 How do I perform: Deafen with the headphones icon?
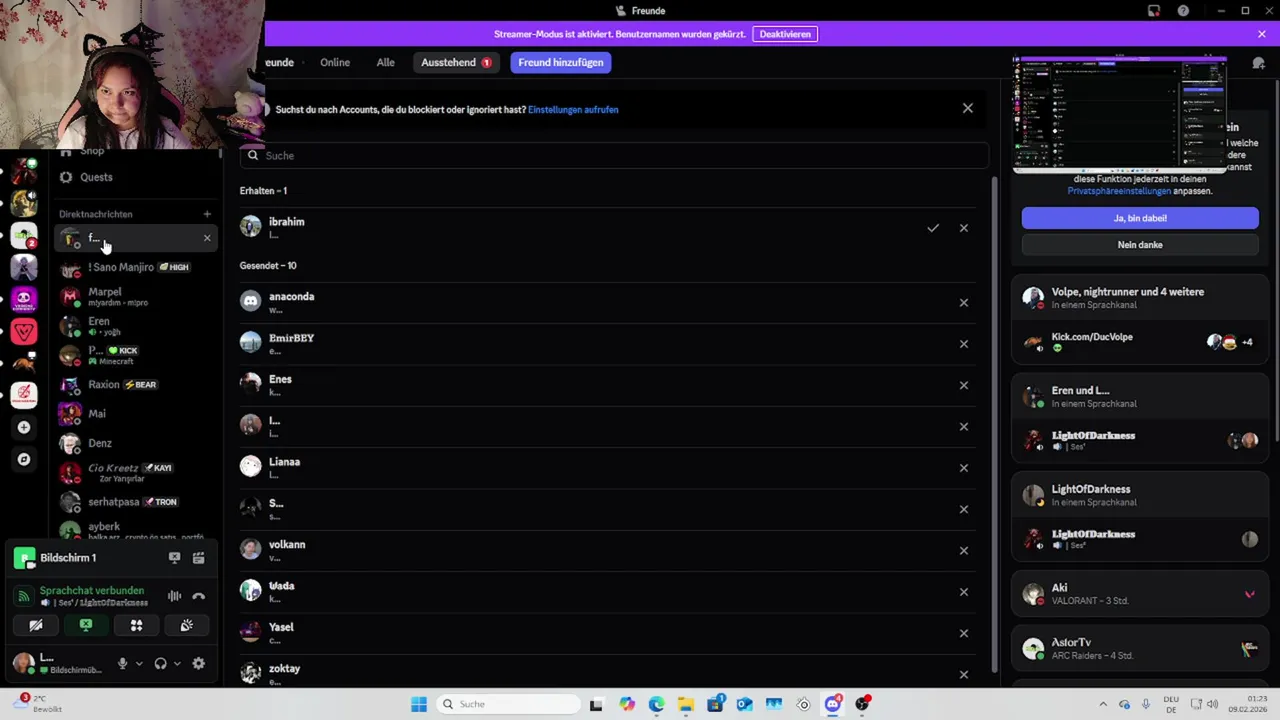tap(160, 663)
